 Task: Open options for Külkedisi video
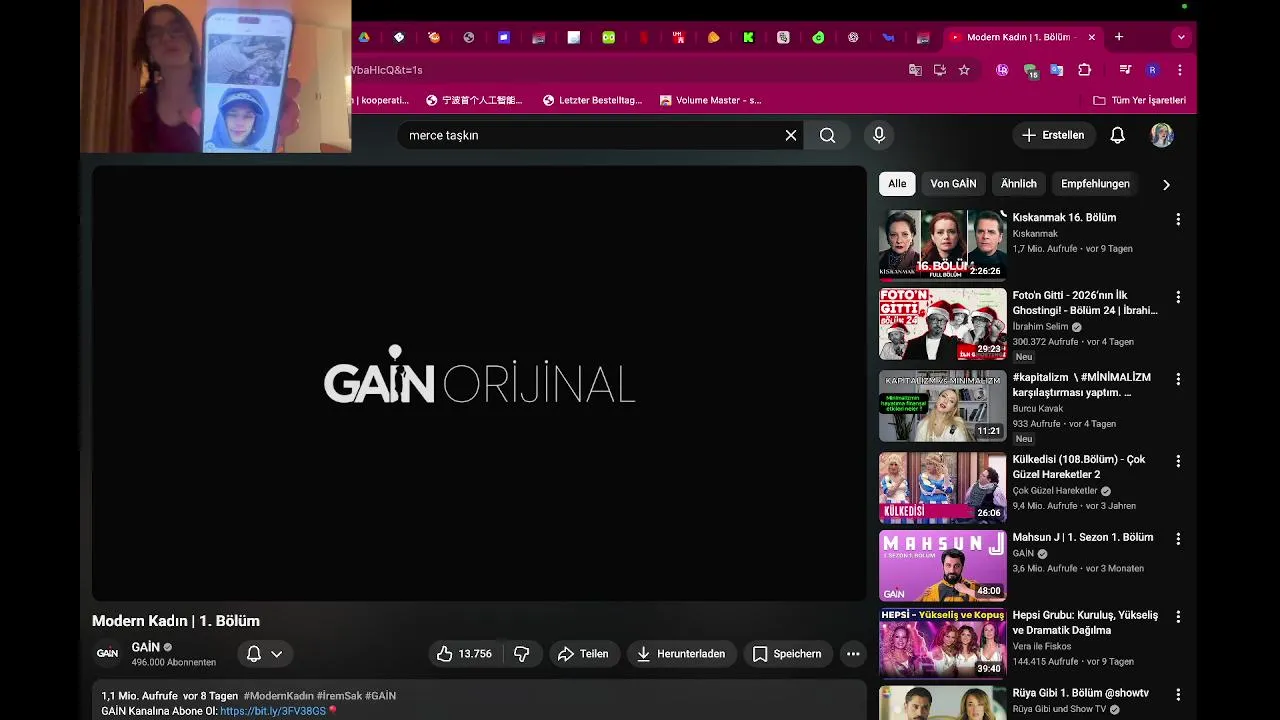(1178, 461)
